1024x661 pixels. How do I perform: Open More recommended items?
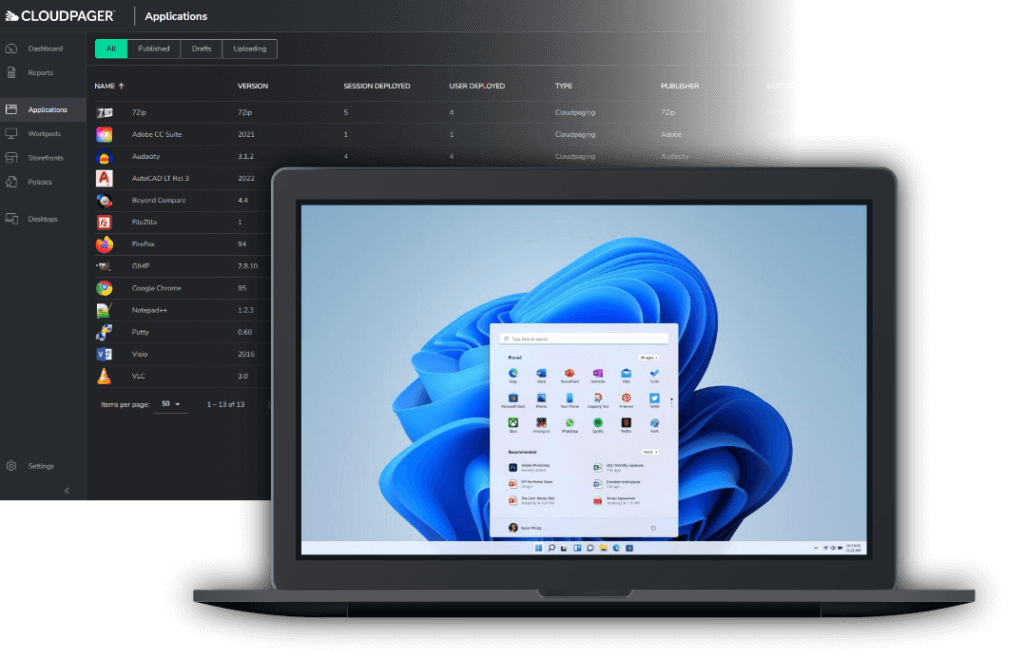tap(650, 452)
